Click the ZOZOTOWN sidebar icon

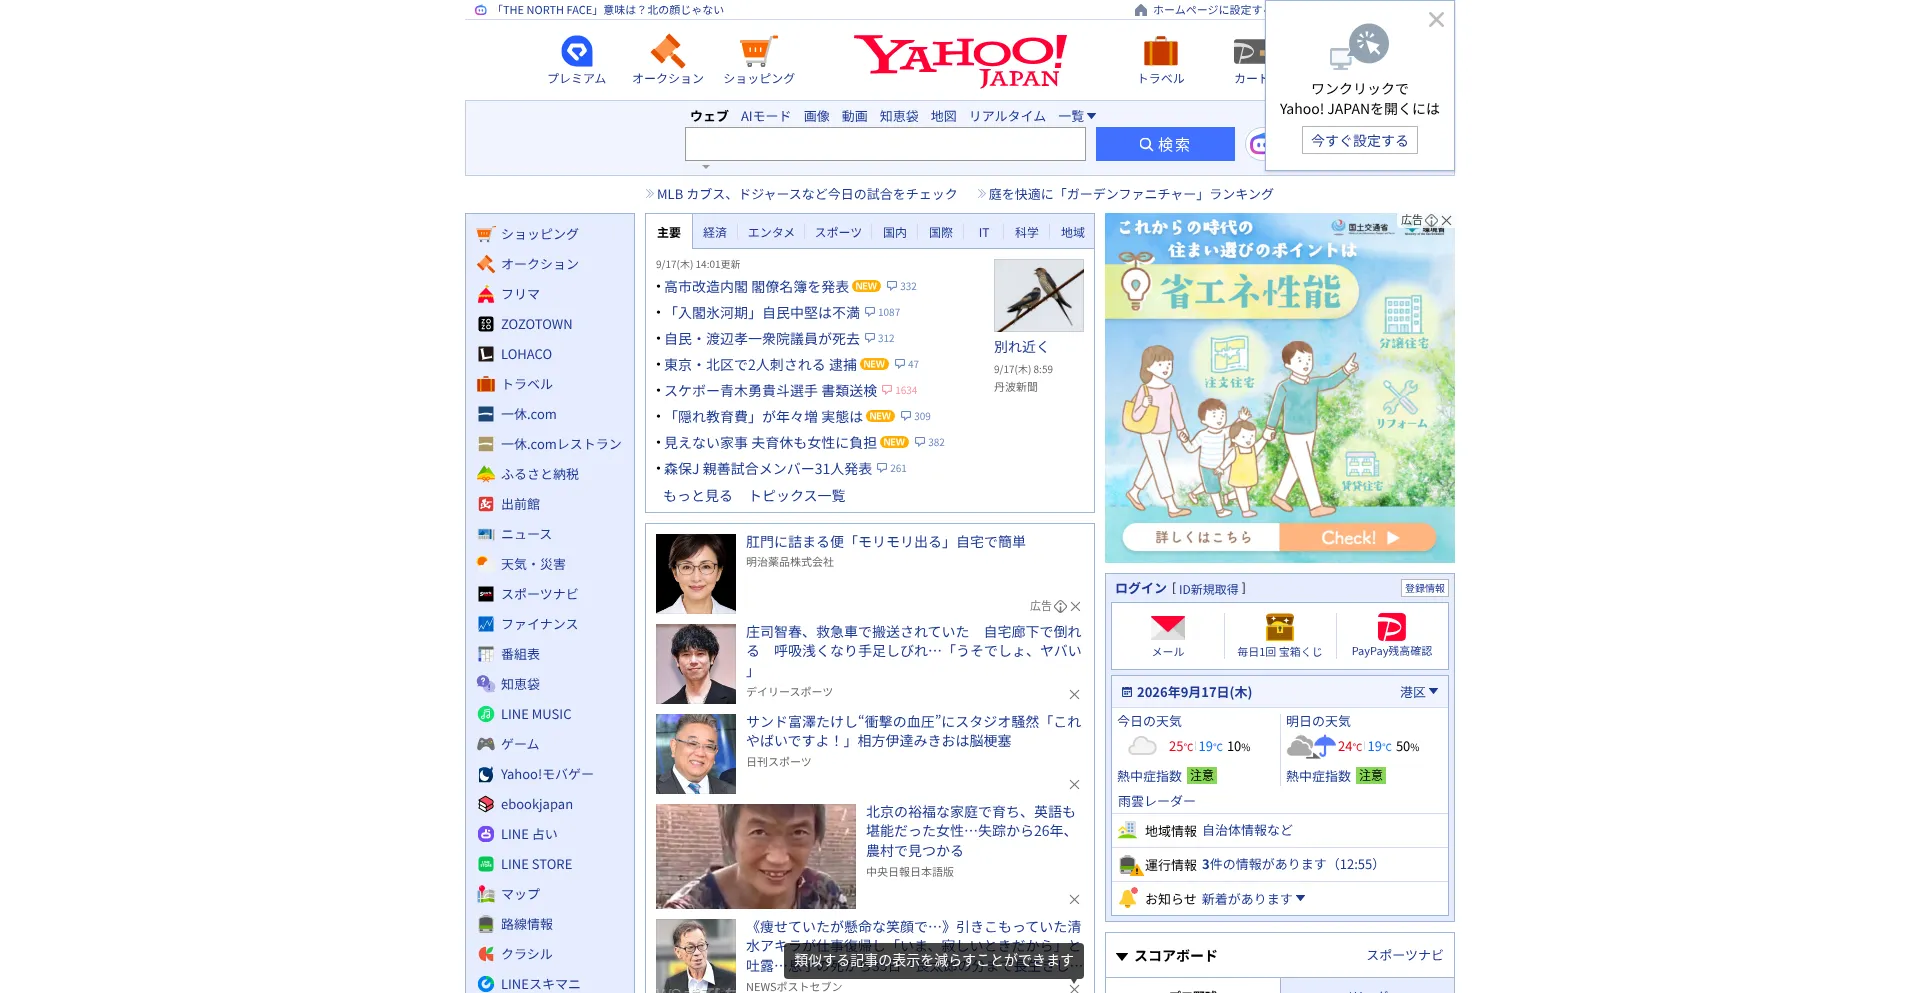(x=486, y=324)
